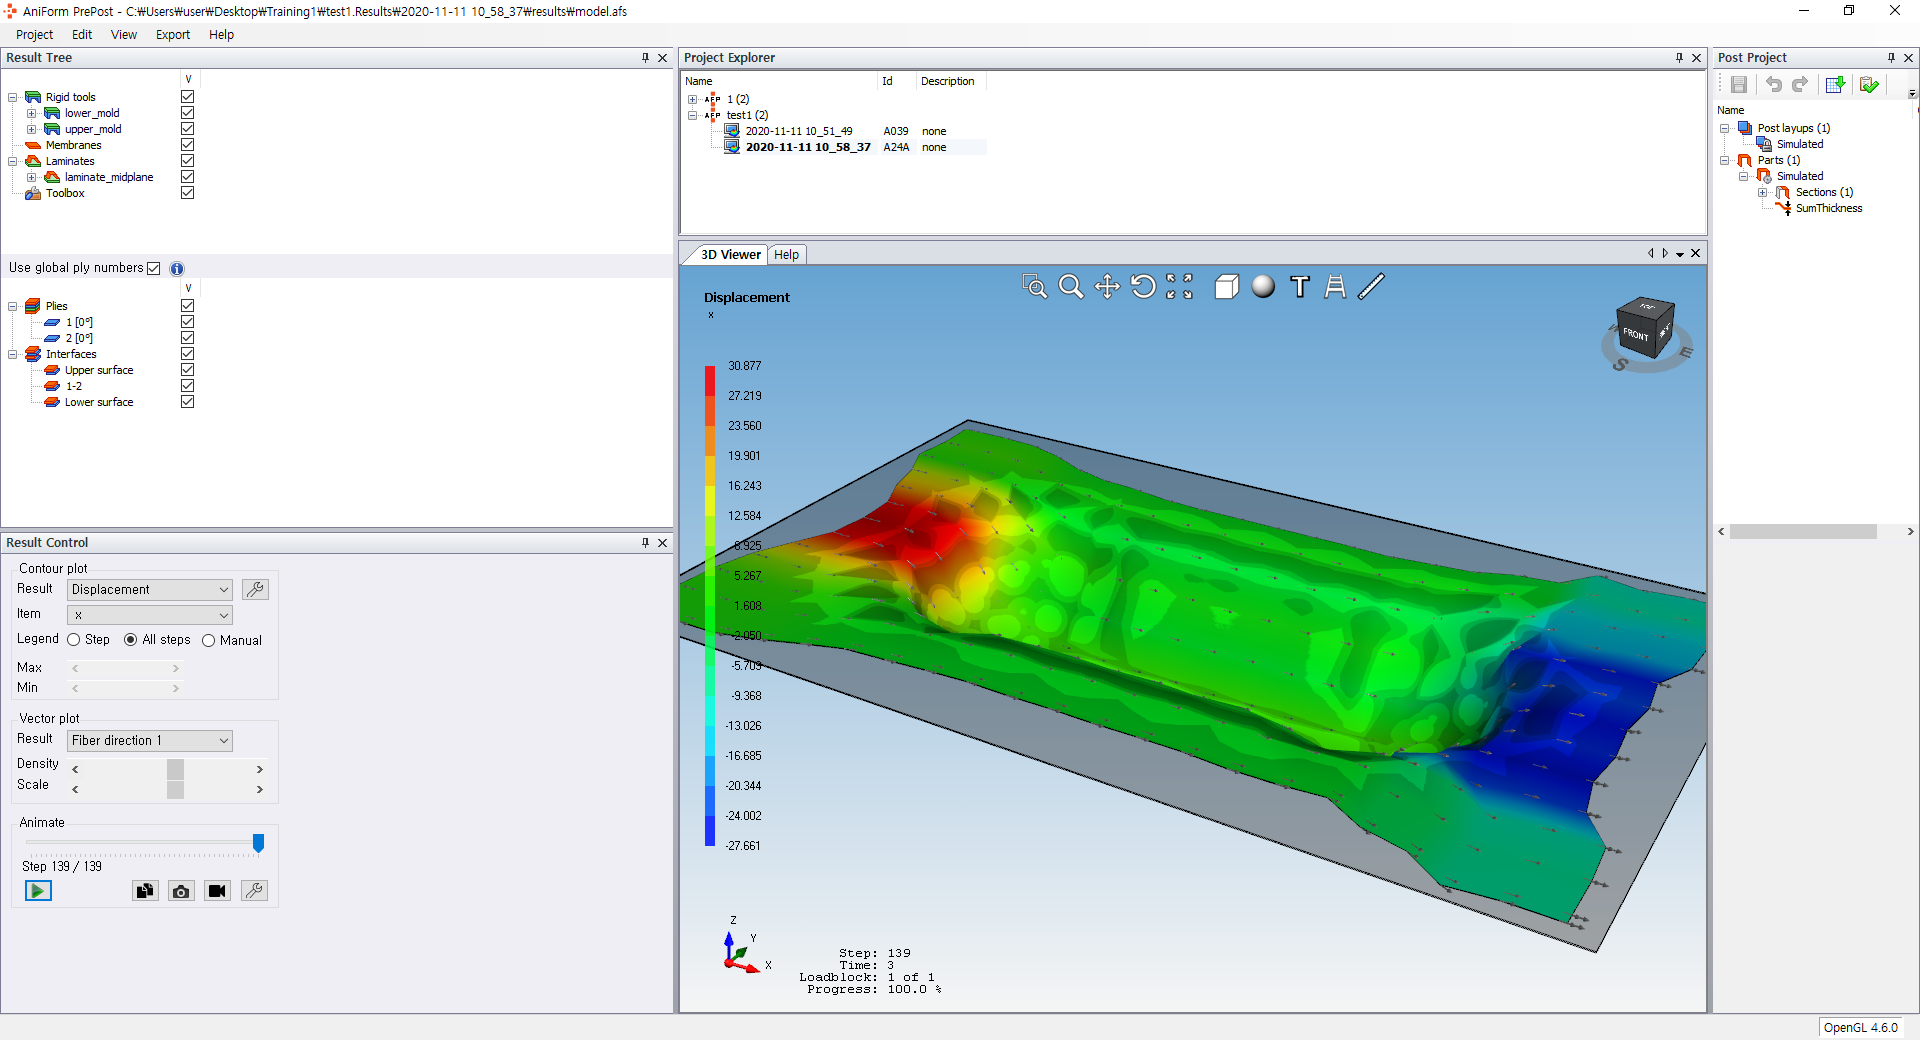Toggle Use global ply numbers checkbox
This screenshot has width=1920, height=1040.
tap(154, 268)
